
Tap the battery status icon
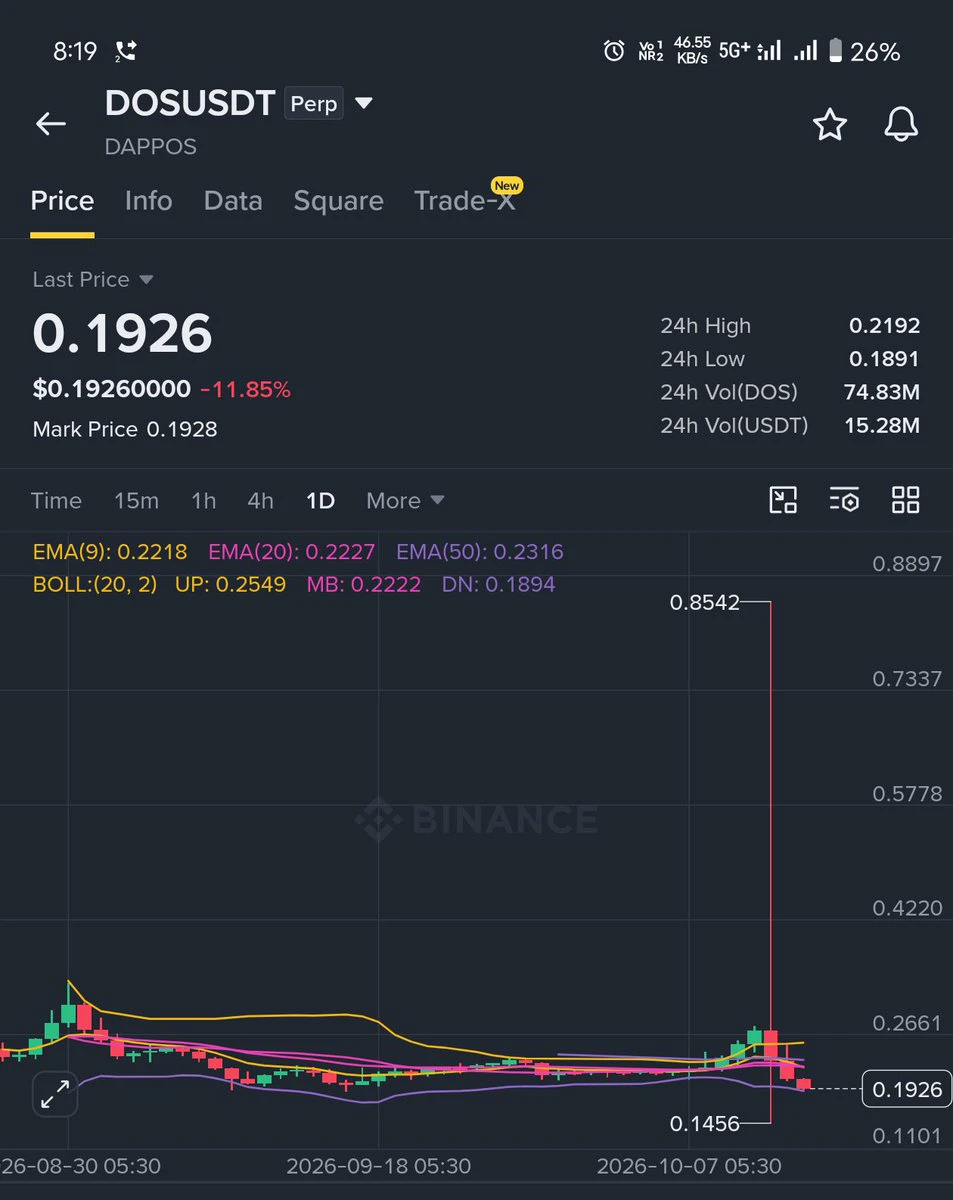[x=836, y=51]
